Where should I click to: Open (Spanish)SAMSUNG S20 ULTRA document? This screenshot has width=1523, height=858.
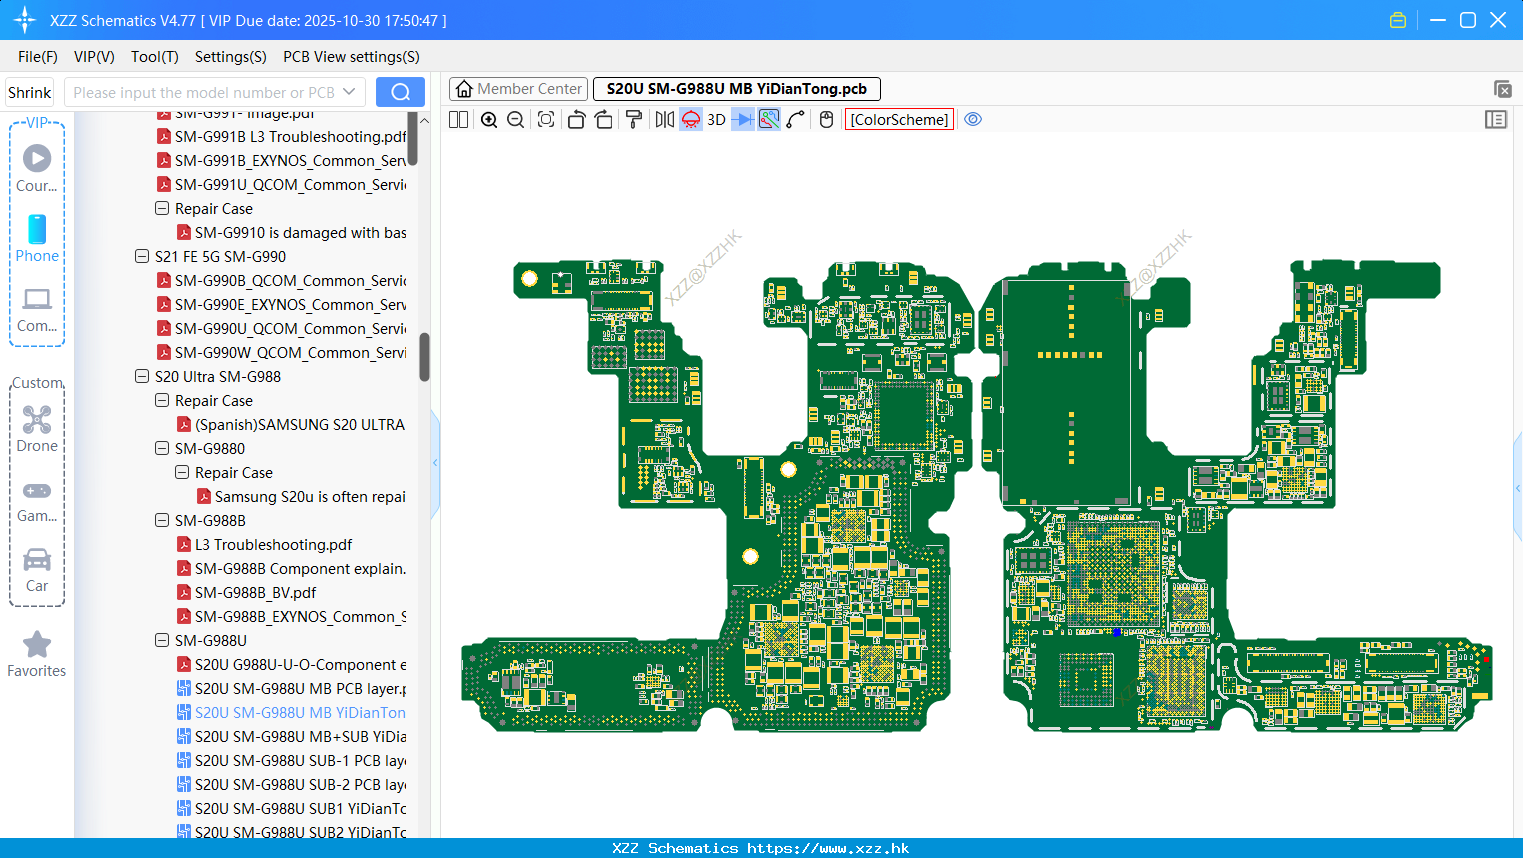click(291, 424)
